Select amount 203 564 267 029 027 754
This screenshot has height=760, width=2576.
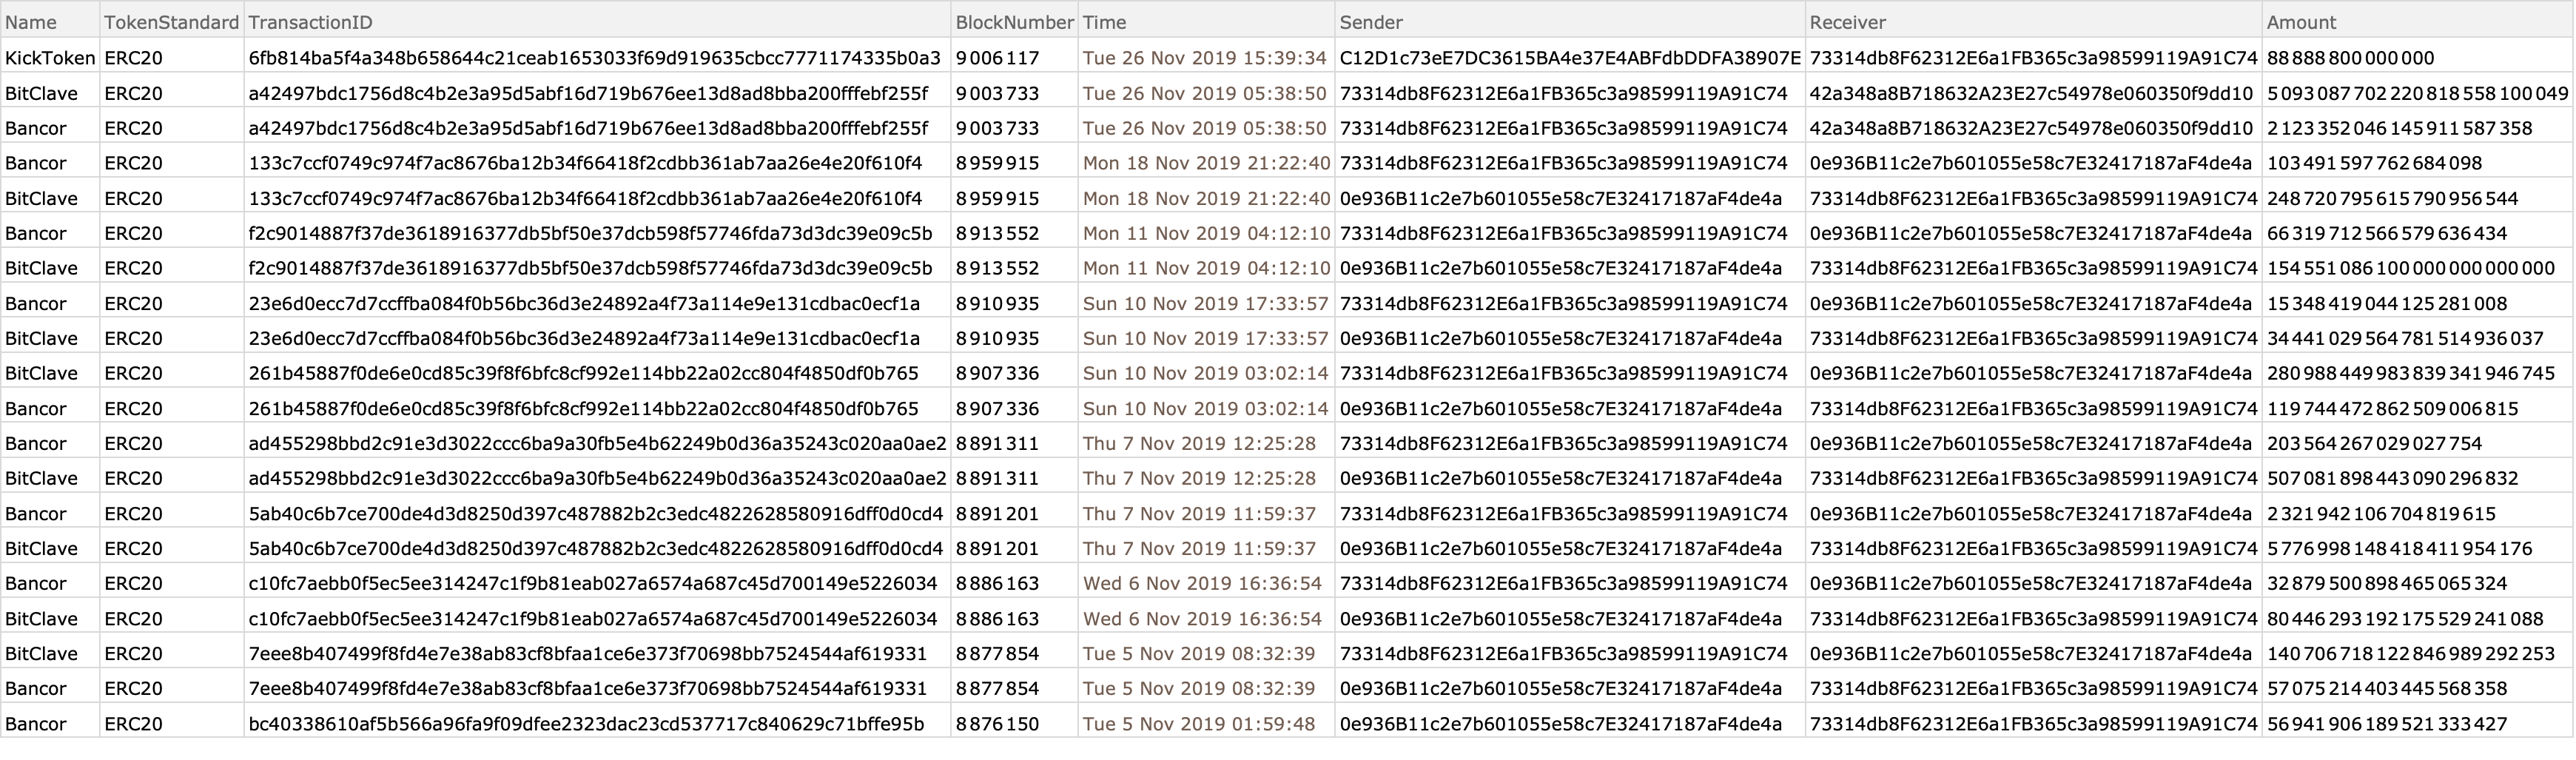2374,443
